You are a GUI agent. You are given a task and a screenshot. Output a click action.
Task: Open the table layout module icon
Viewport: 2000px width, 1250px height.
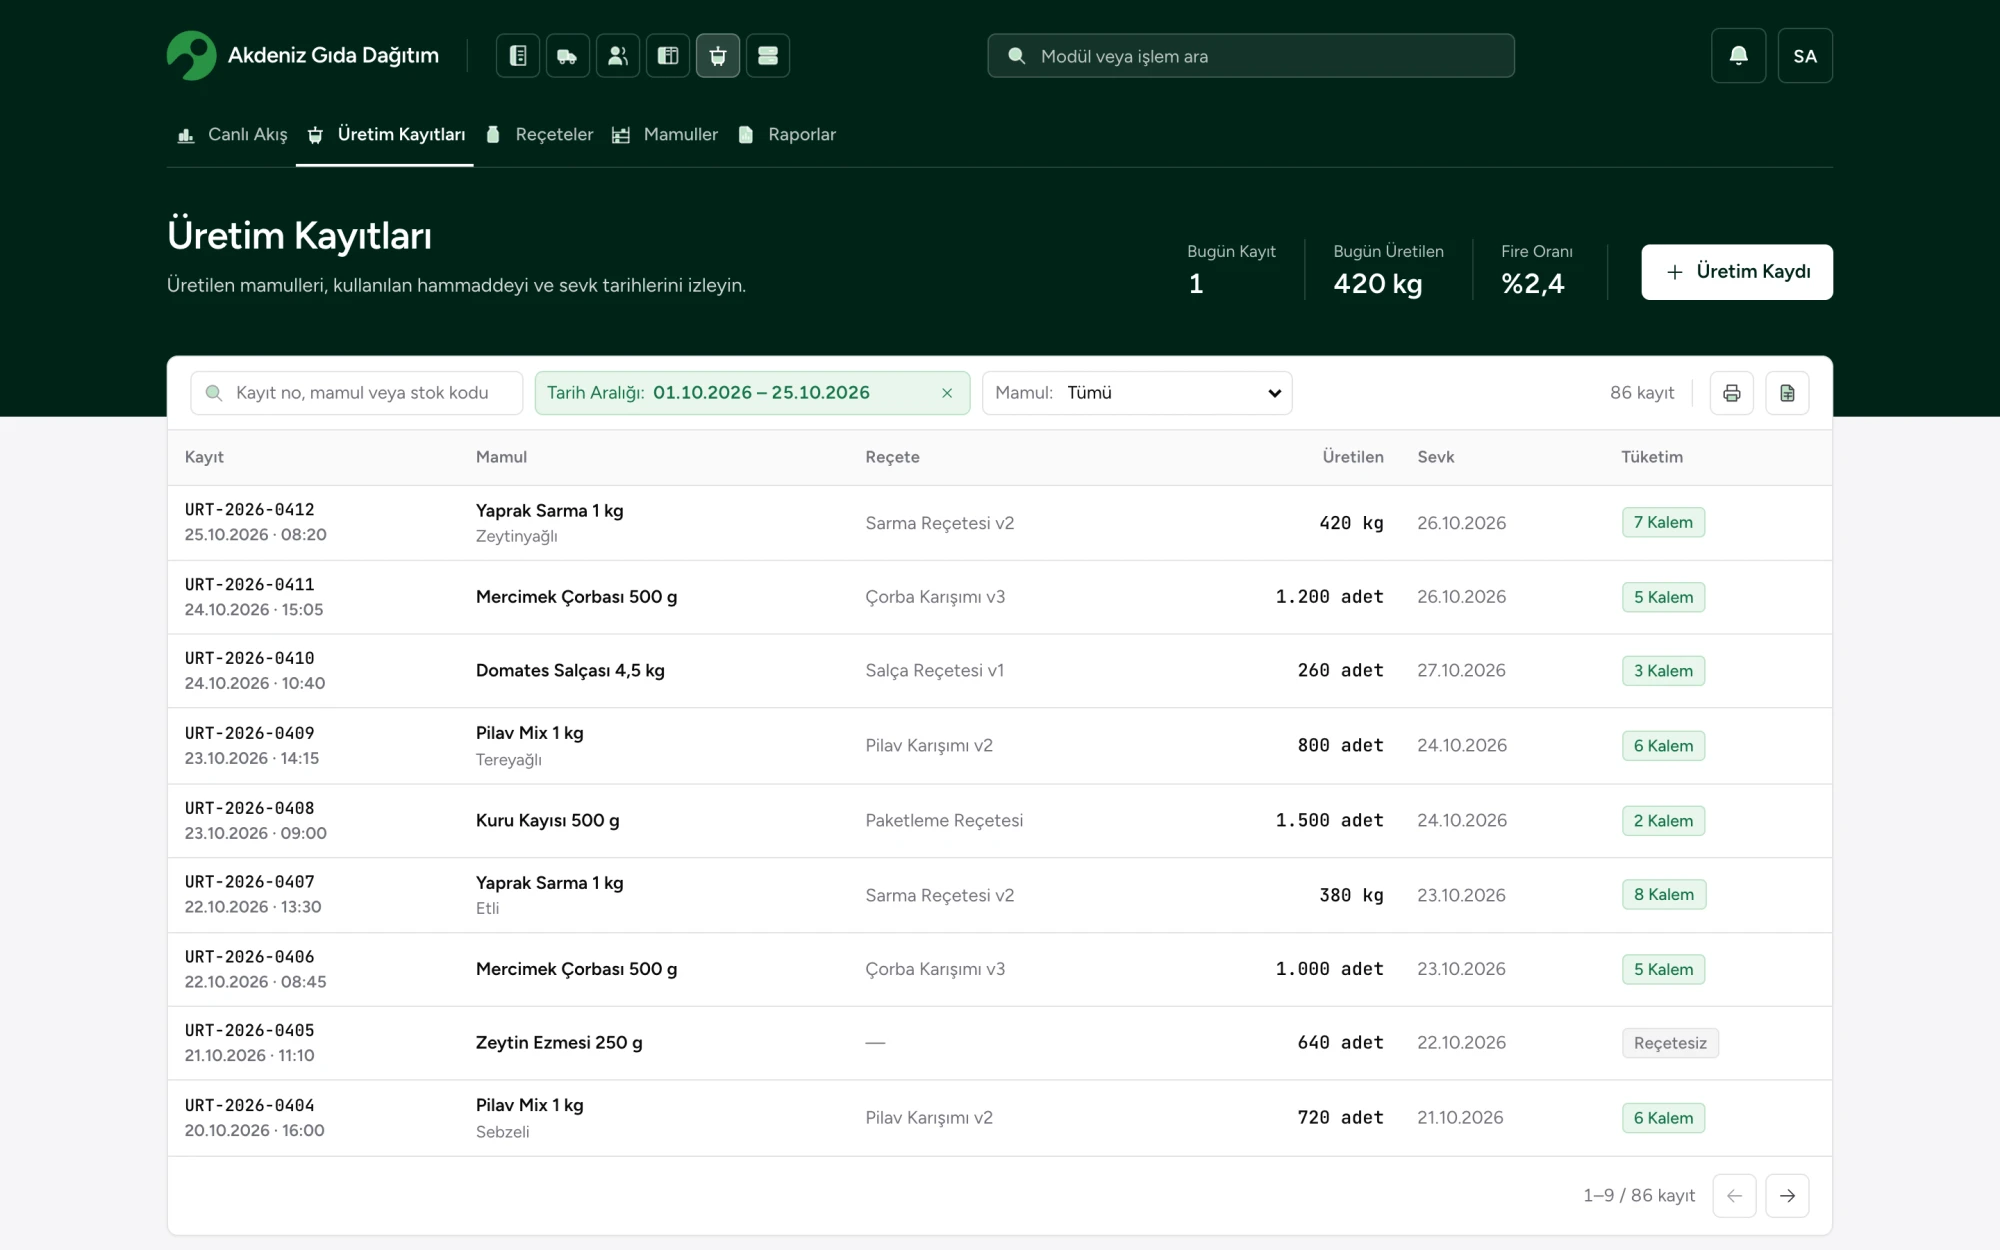click(x=668, y=56)
